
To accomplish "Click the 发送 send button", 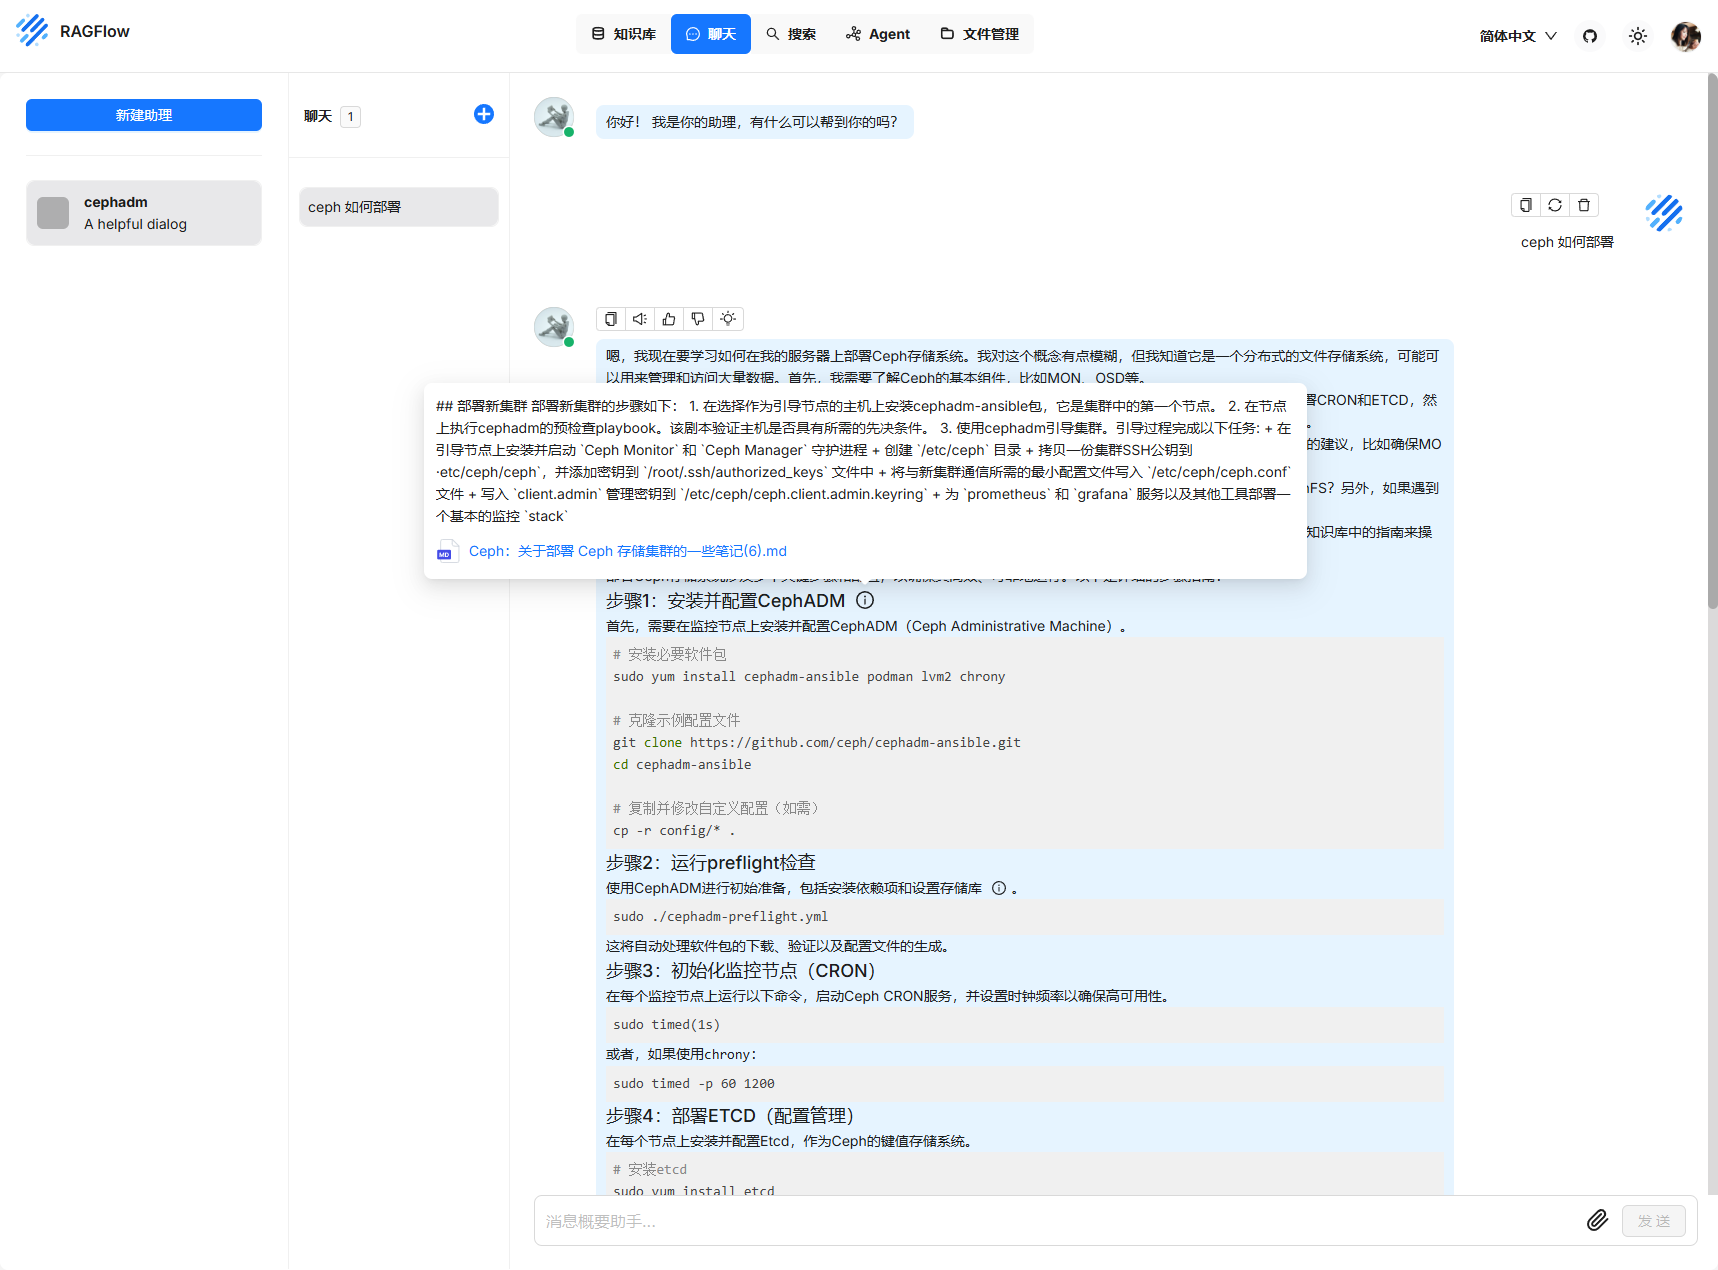I will click(1654, 1221).
